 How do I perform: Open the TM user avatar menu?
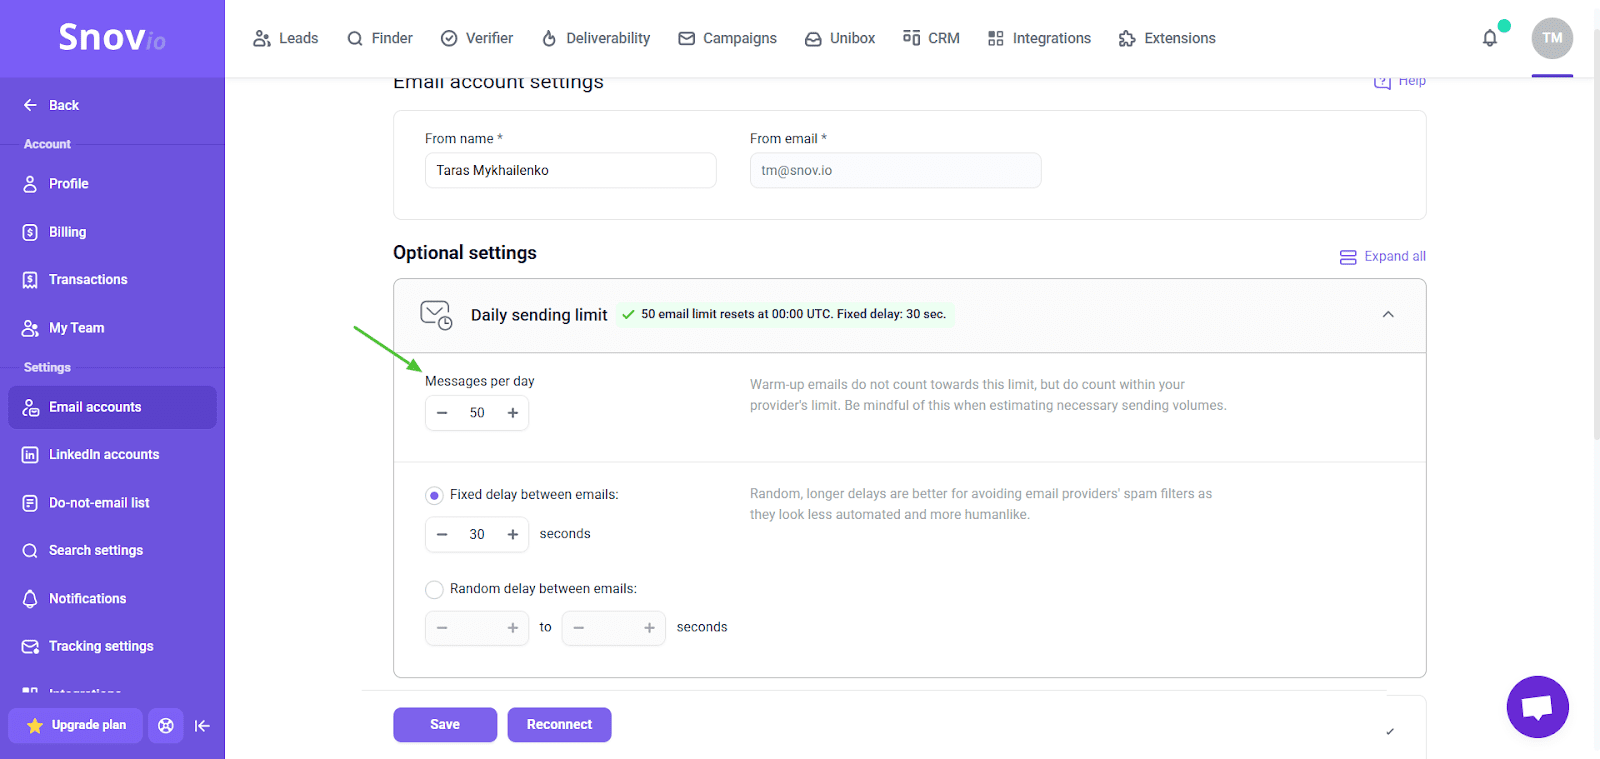point(1552,38)
